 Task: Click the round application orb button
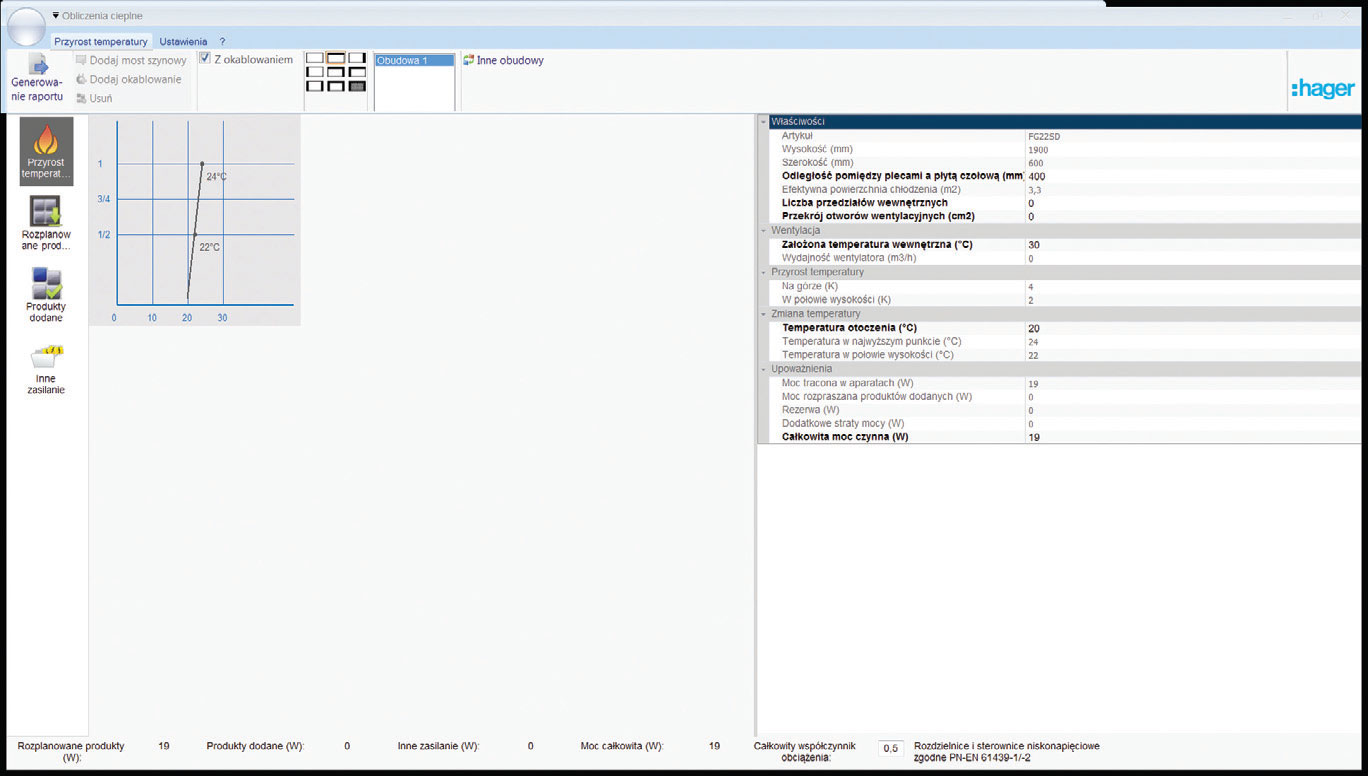tap(26, 27)
